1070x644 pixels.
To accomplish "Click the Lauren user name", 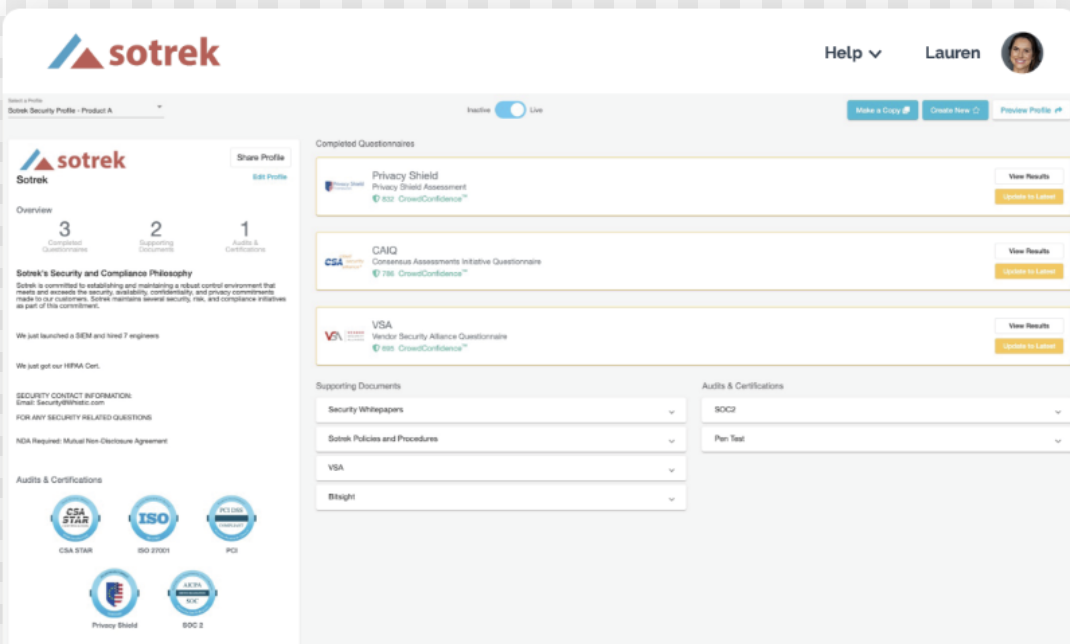I will (952, 53).
